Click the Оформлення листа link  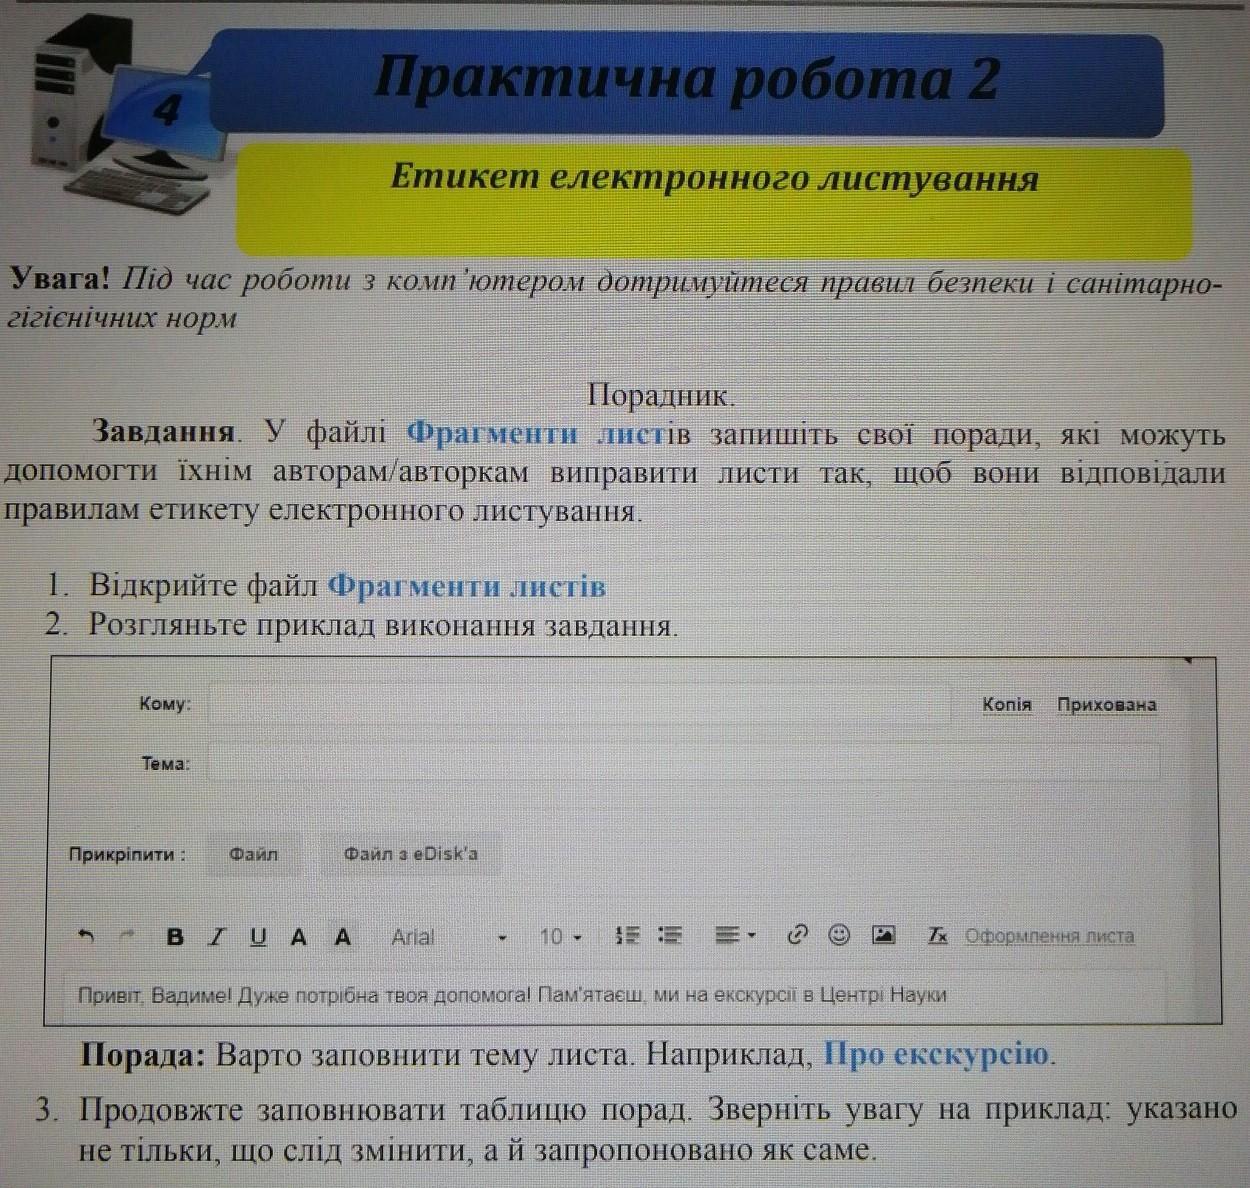pos(1049,936)
